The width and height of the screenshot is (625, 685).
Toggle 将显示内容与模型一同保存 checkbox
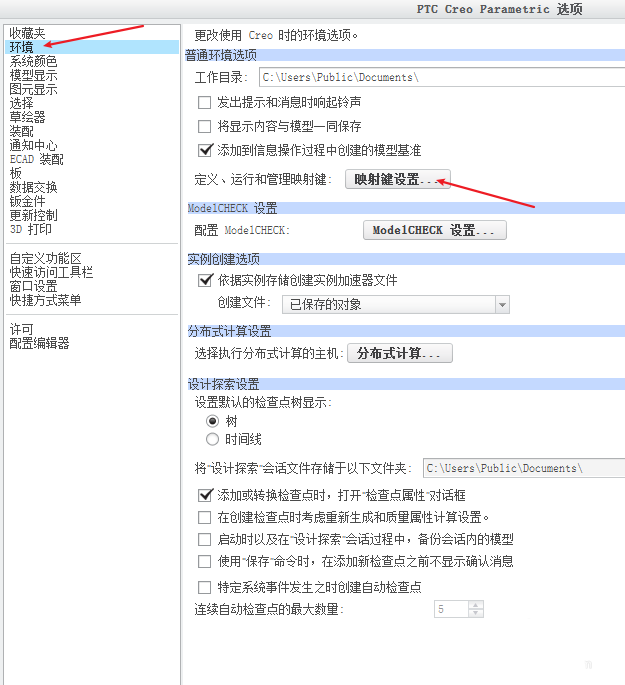(204, 127)
